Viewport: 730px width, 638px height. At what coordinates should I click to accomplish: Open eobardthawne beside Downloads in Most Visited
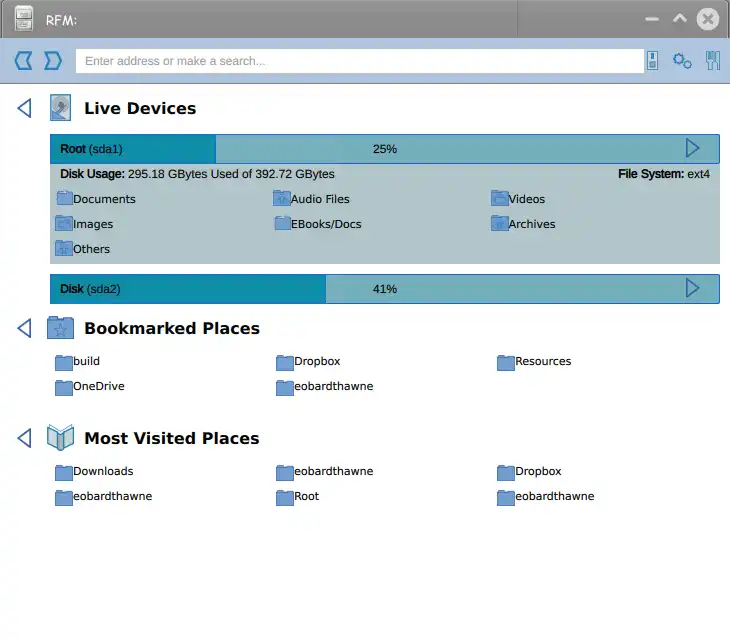(324, 471)
